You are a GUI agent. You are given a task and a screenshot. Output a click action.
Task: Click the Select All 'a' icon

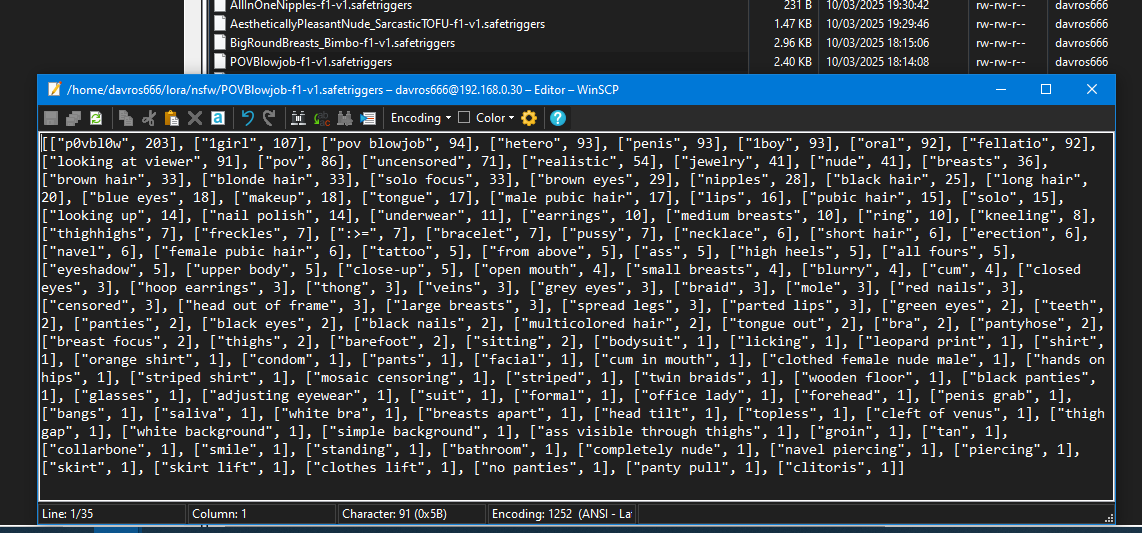[218, 118]
